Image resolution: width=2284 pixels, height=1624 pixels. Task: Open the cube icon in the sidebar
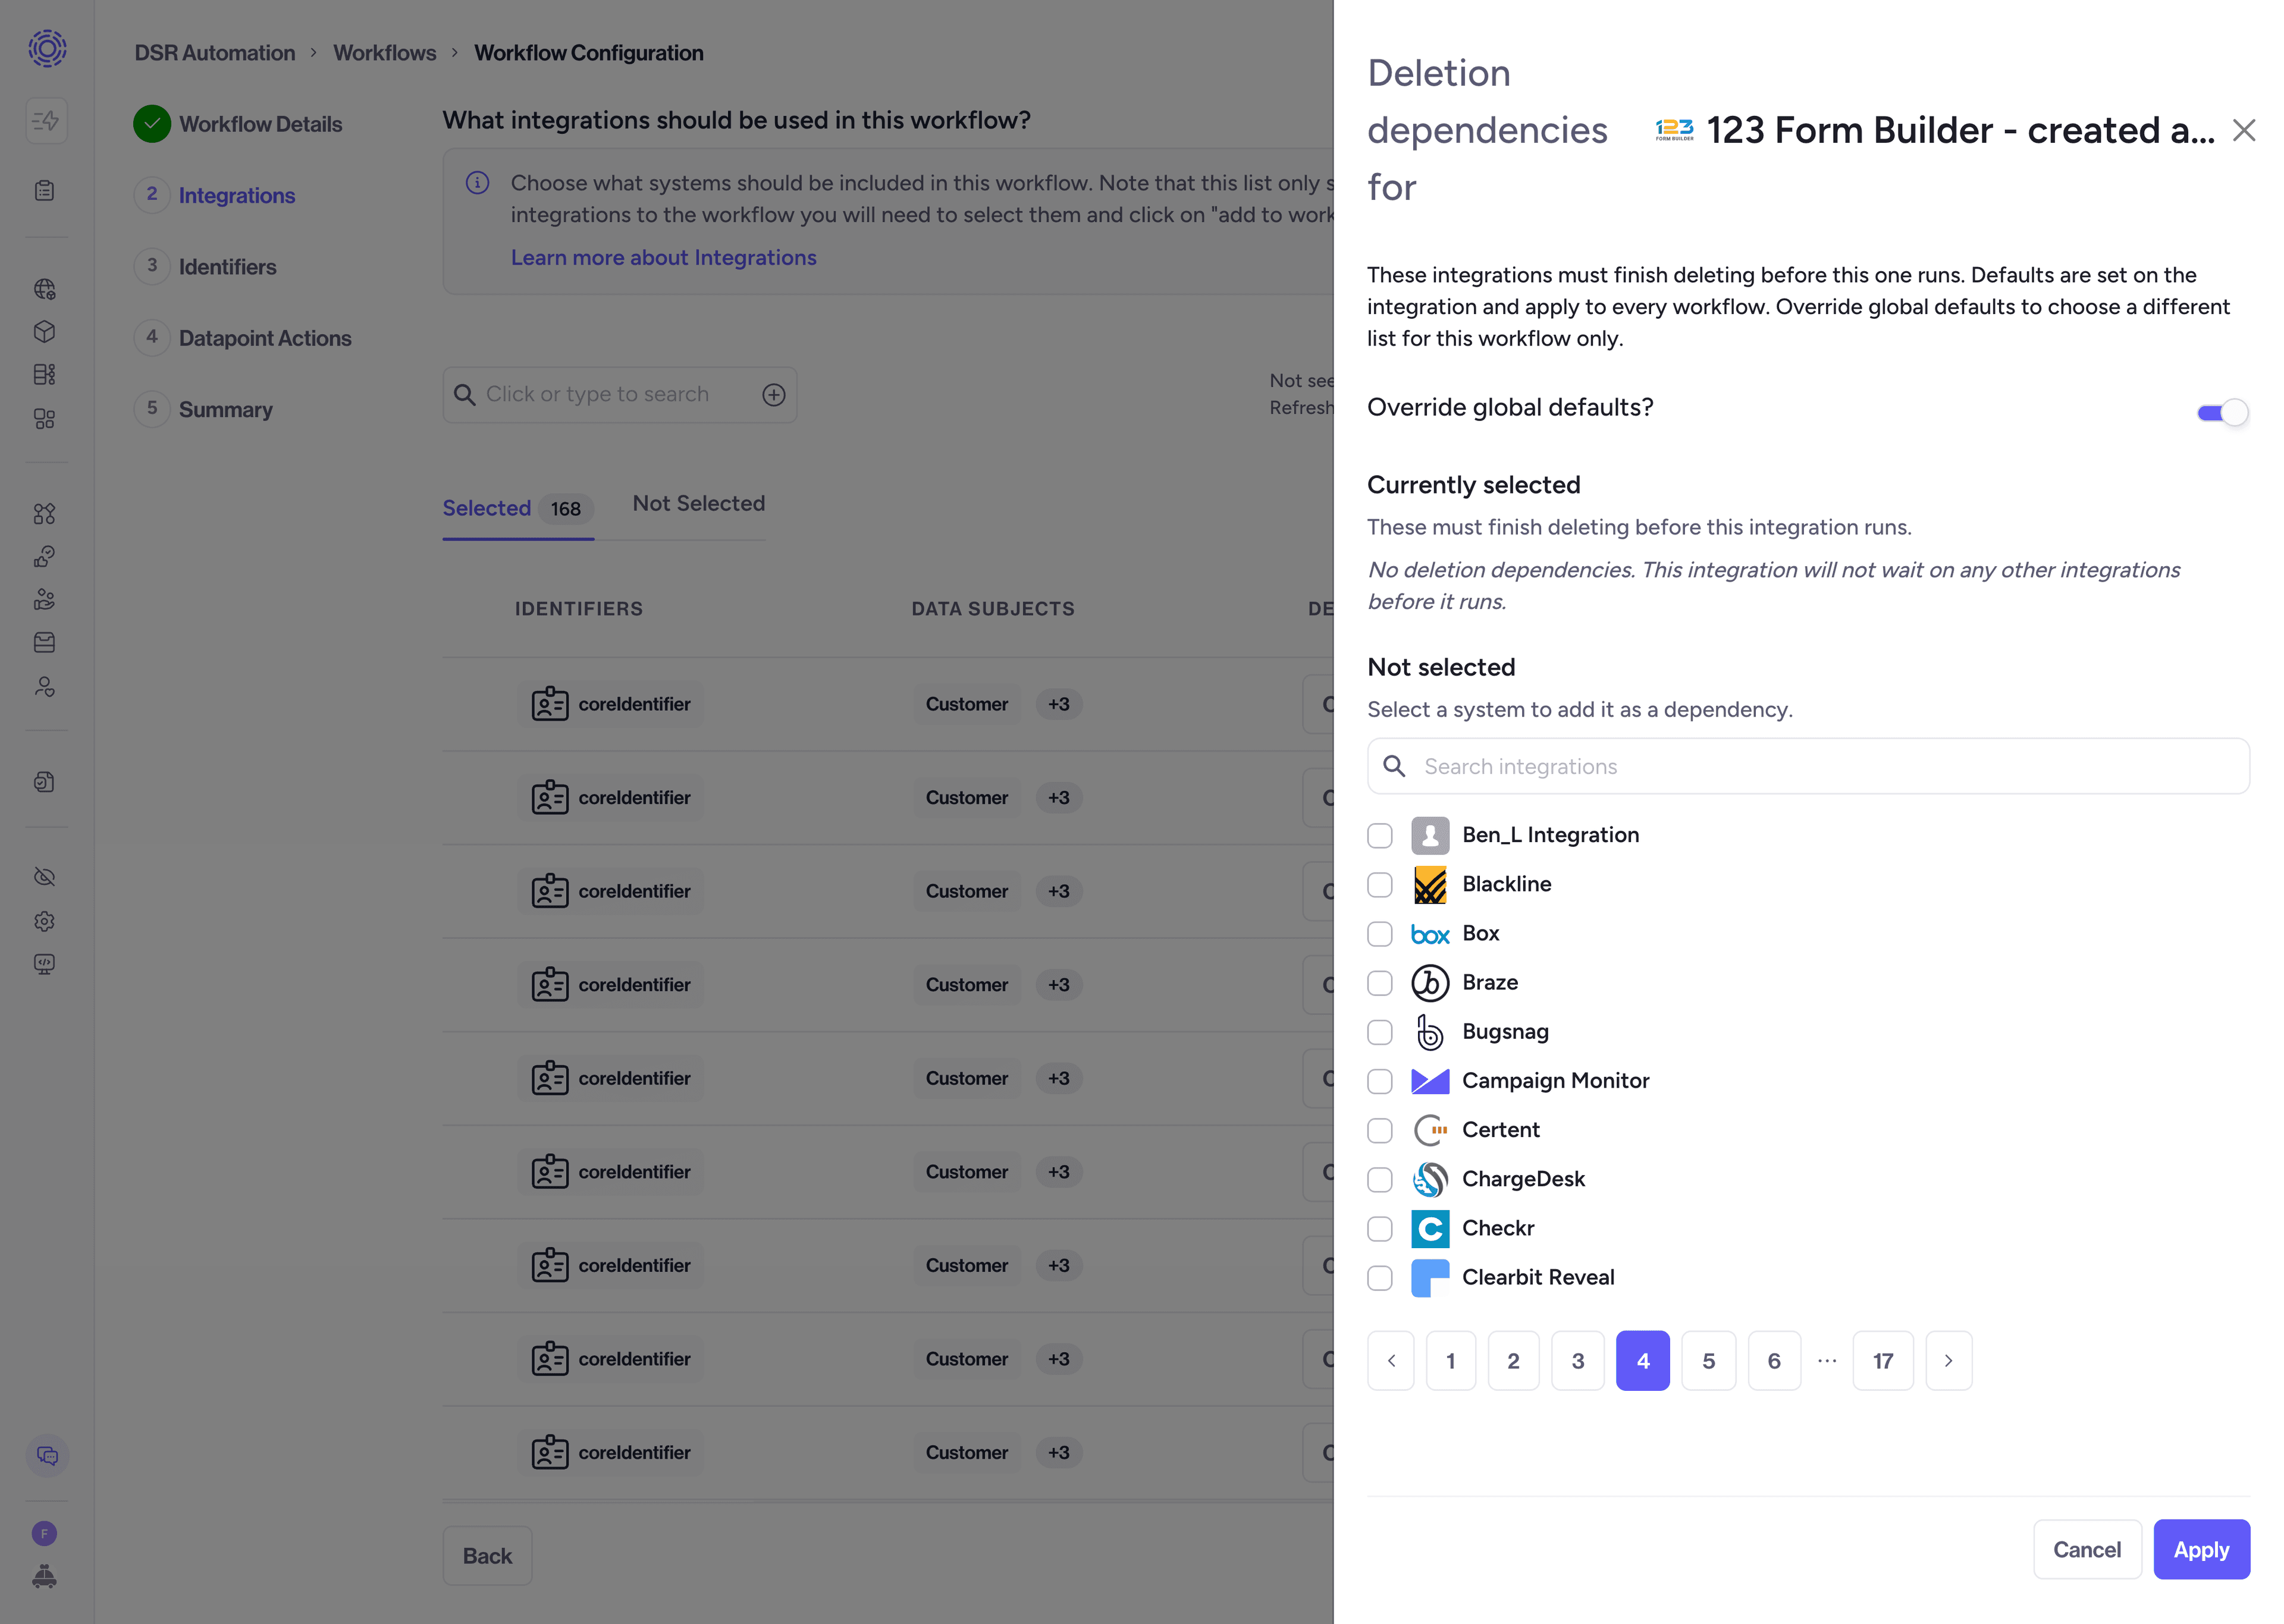click(x=45, y=332)
